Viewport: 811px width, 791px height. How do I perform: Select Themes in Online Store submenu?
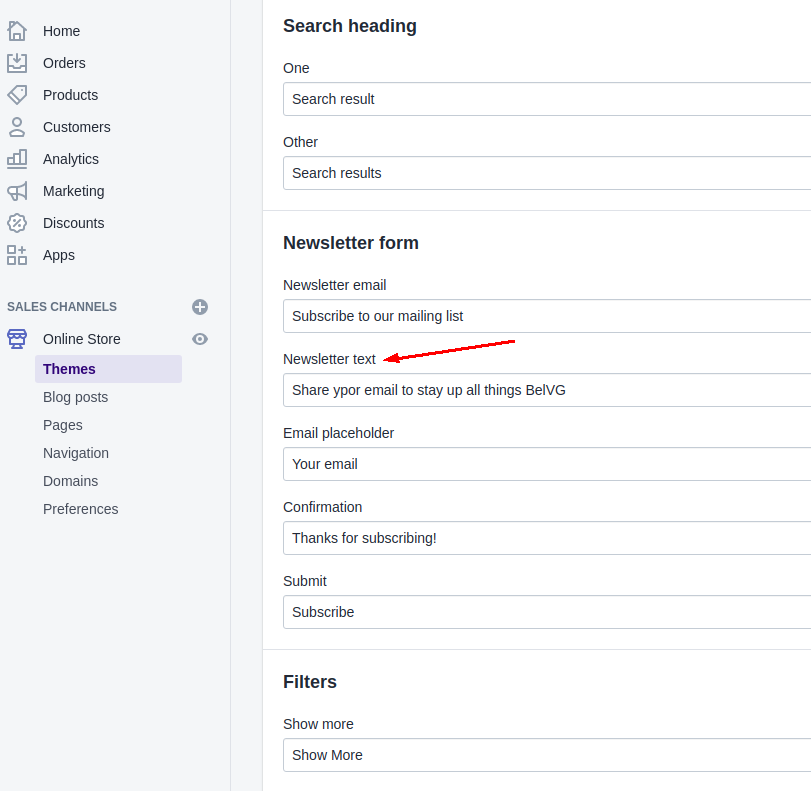point(69,369)
